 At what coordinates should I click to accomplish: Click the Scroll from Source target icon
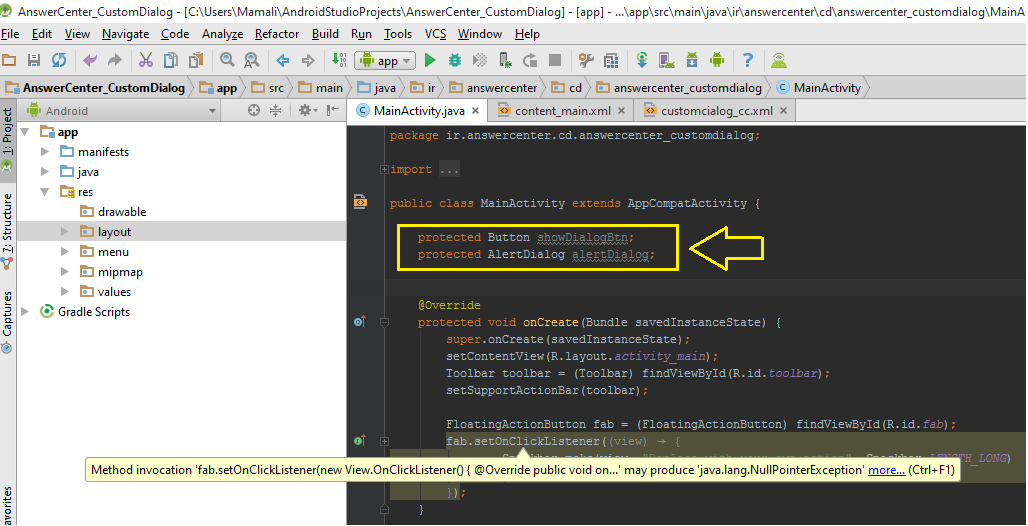tap(254, 111)
